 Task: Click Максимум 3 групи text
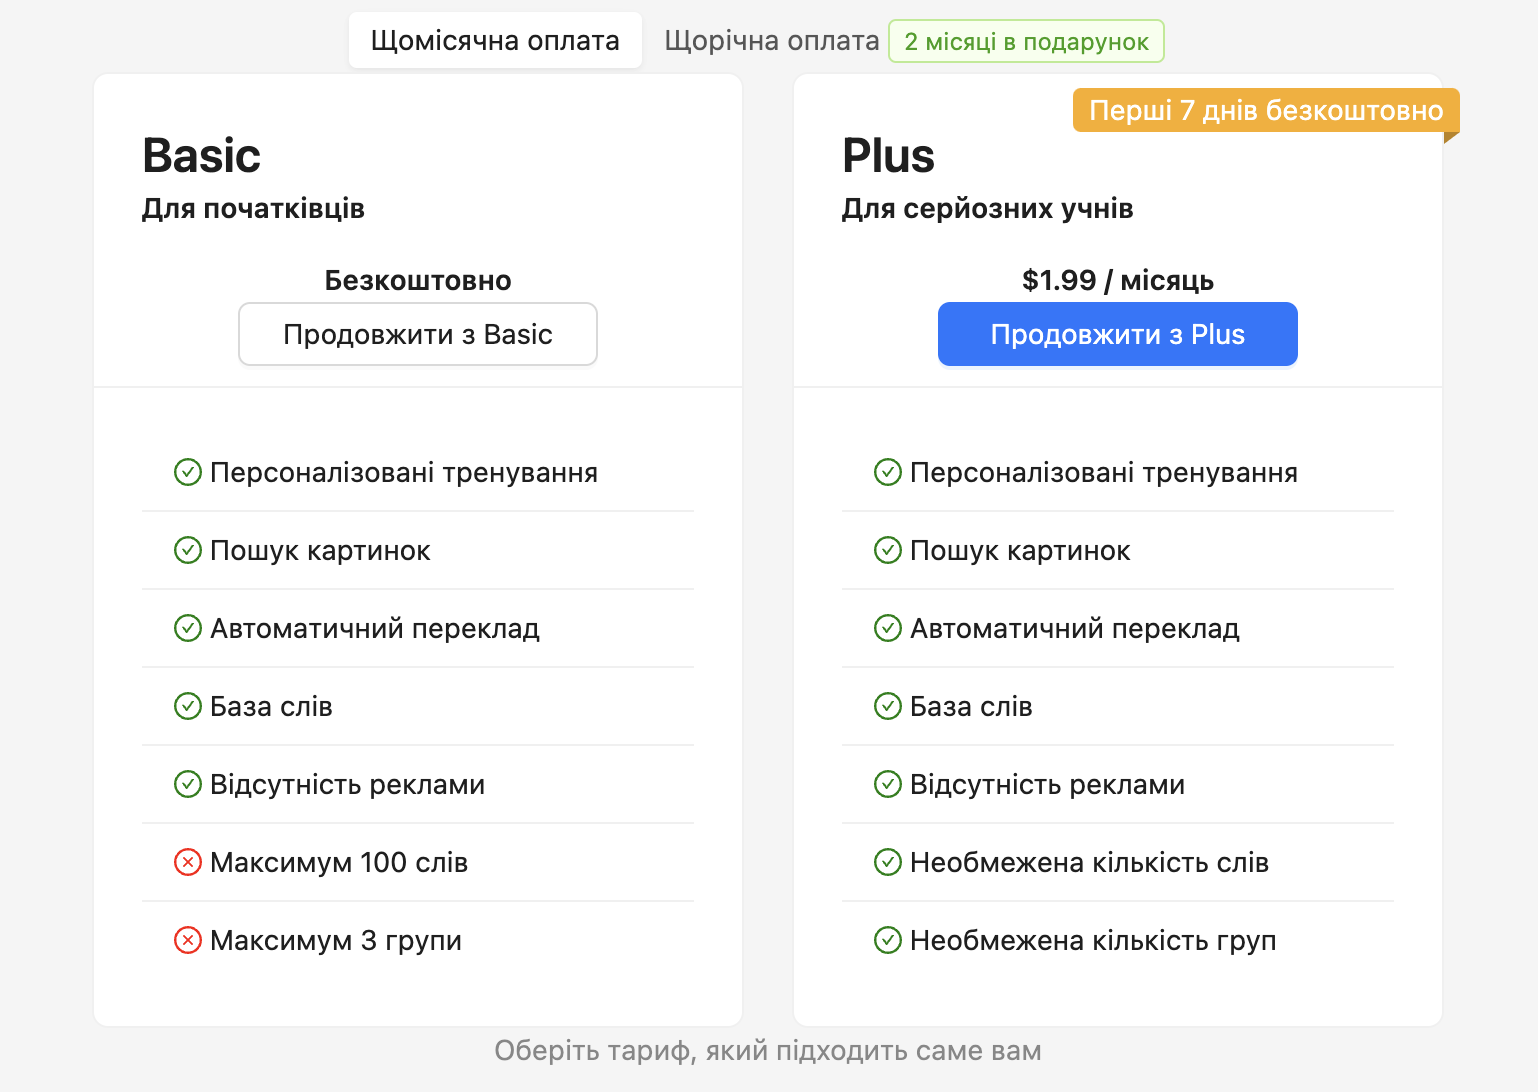coord(336,941)
